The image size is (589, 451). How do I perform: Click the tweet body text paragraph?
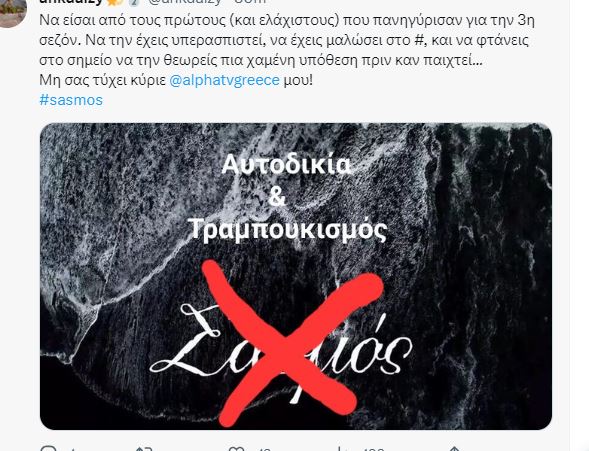287,50
